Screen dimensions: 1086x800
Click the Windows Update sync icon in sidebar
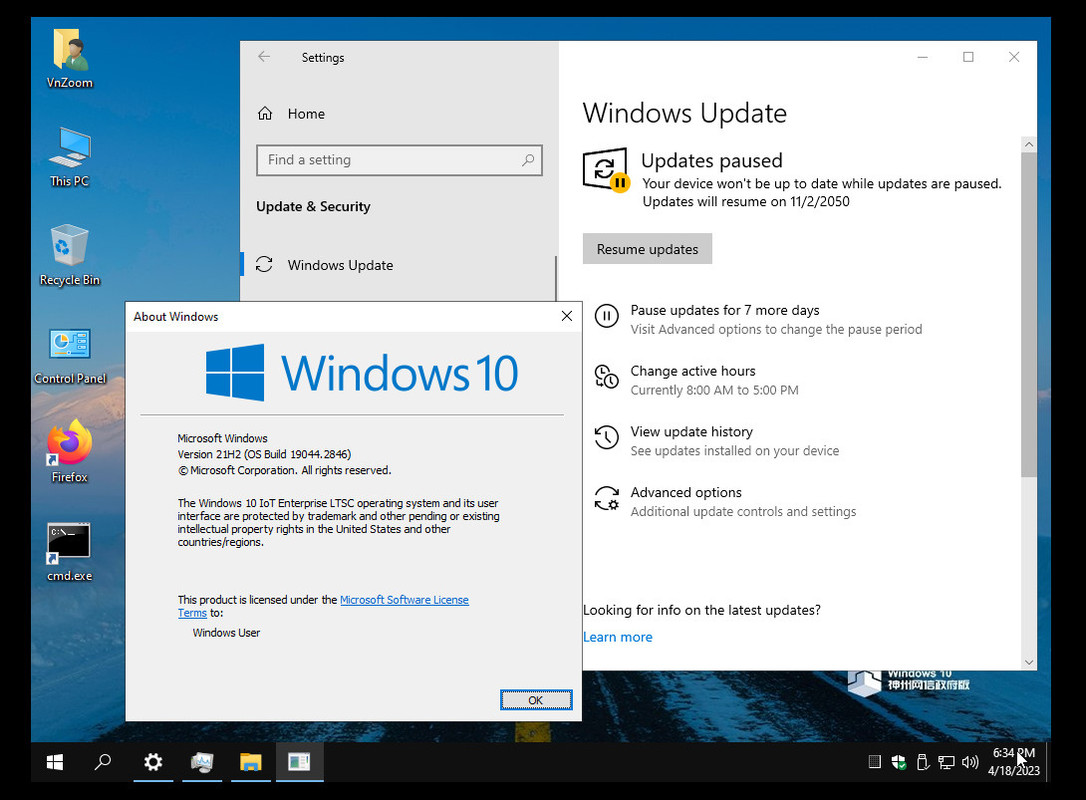pyautogui.click(x=264, y=265)
